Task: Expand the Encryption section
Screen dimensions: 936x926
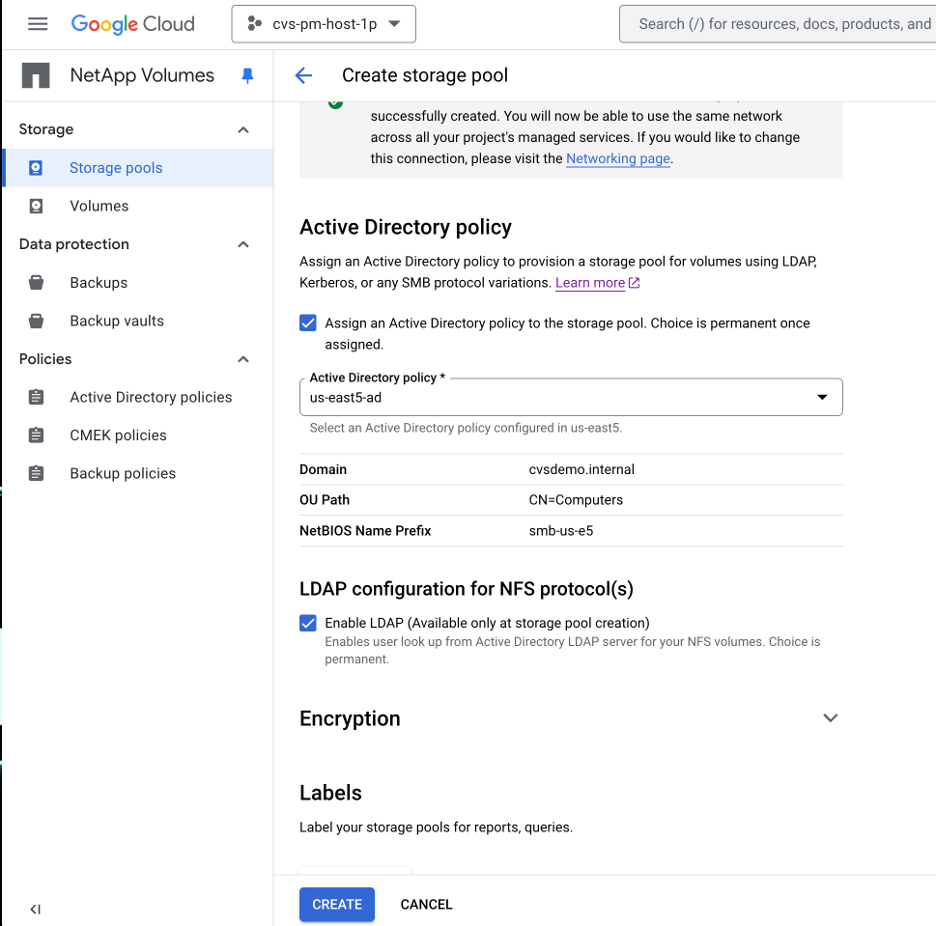Action: pyautogui.click(x=830, y=718)
